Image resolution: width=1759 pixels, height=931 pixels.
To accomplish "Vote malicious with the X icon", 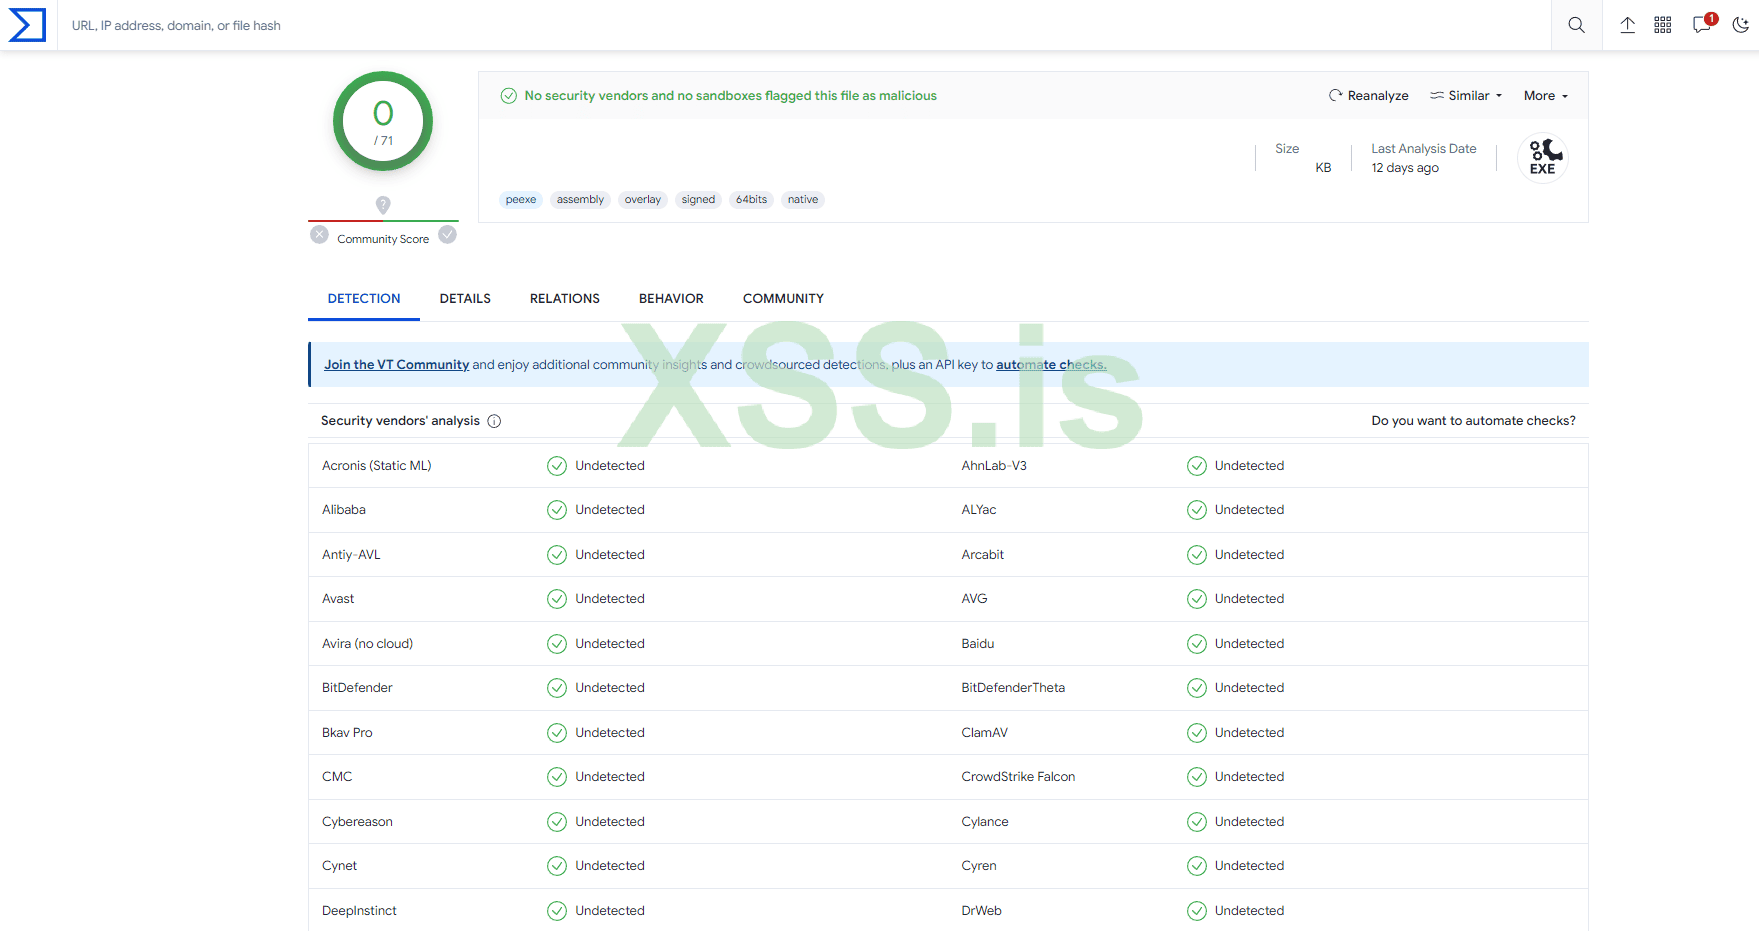I will (x=319, y=235).
